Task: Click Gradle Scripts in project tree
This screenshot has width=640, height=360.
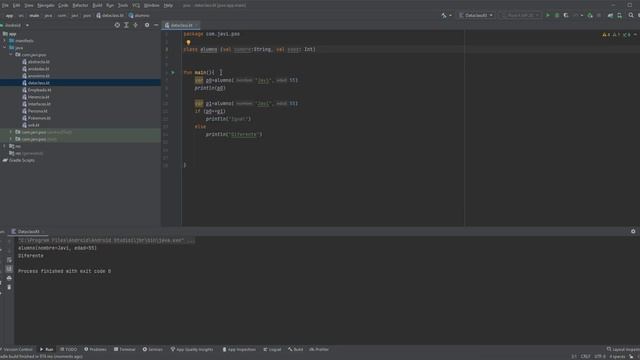Action: pyautogui.click(x=19, y=160)
